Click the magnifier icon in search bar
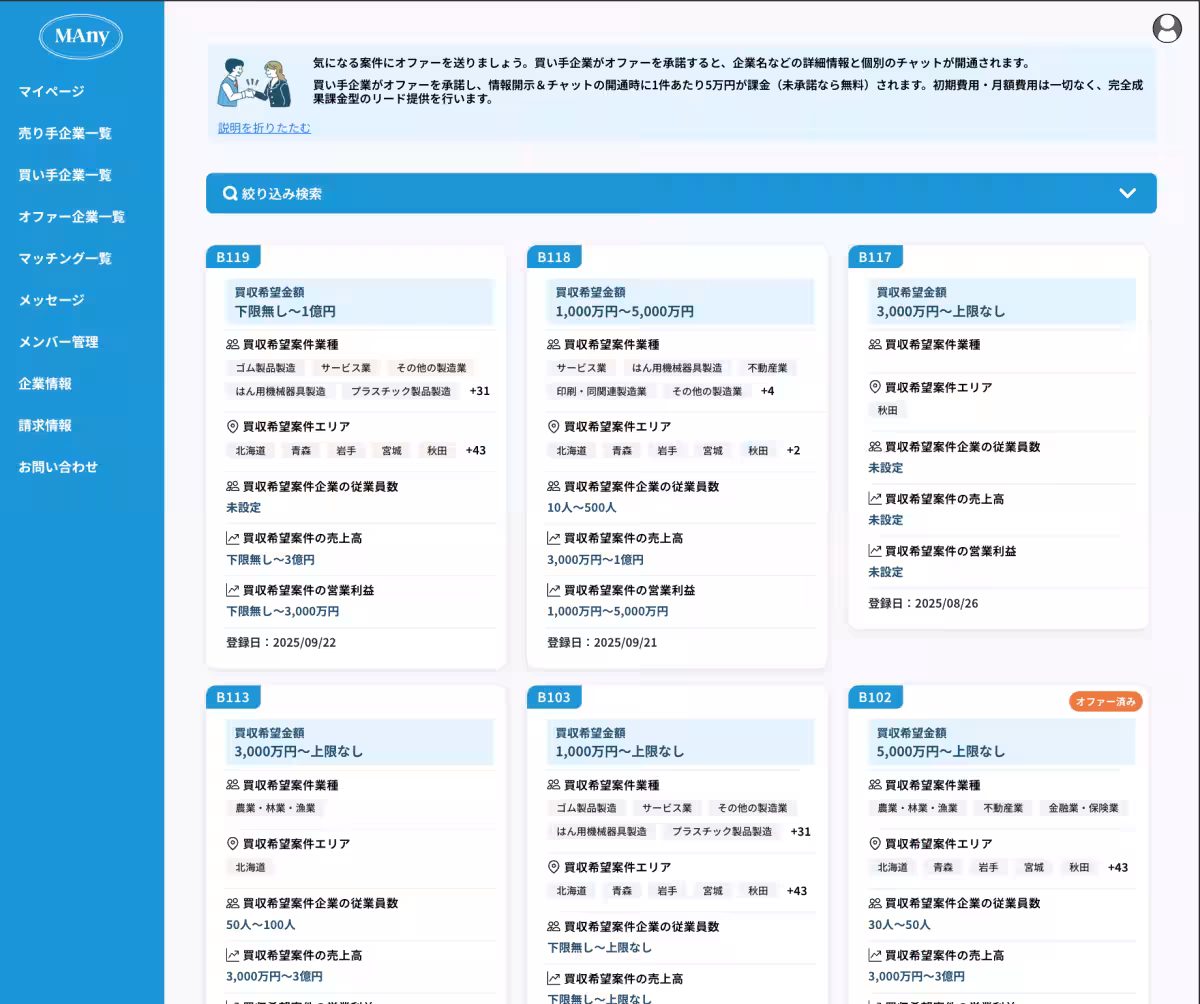 pyautogui.click(x=229, y=194)
